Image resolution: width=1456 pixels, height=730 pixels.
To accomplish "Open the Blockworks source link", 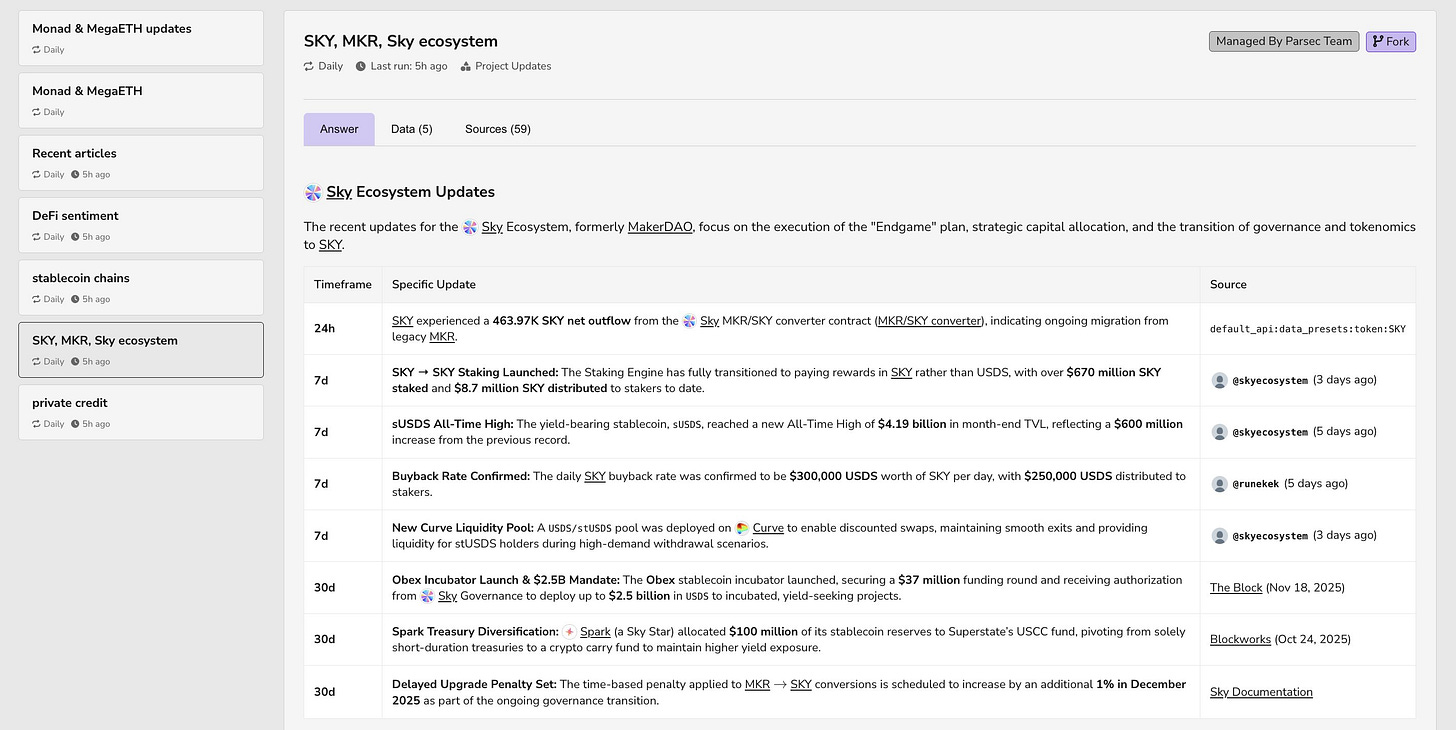I will pyautogui.click(x=1241, y=639).
